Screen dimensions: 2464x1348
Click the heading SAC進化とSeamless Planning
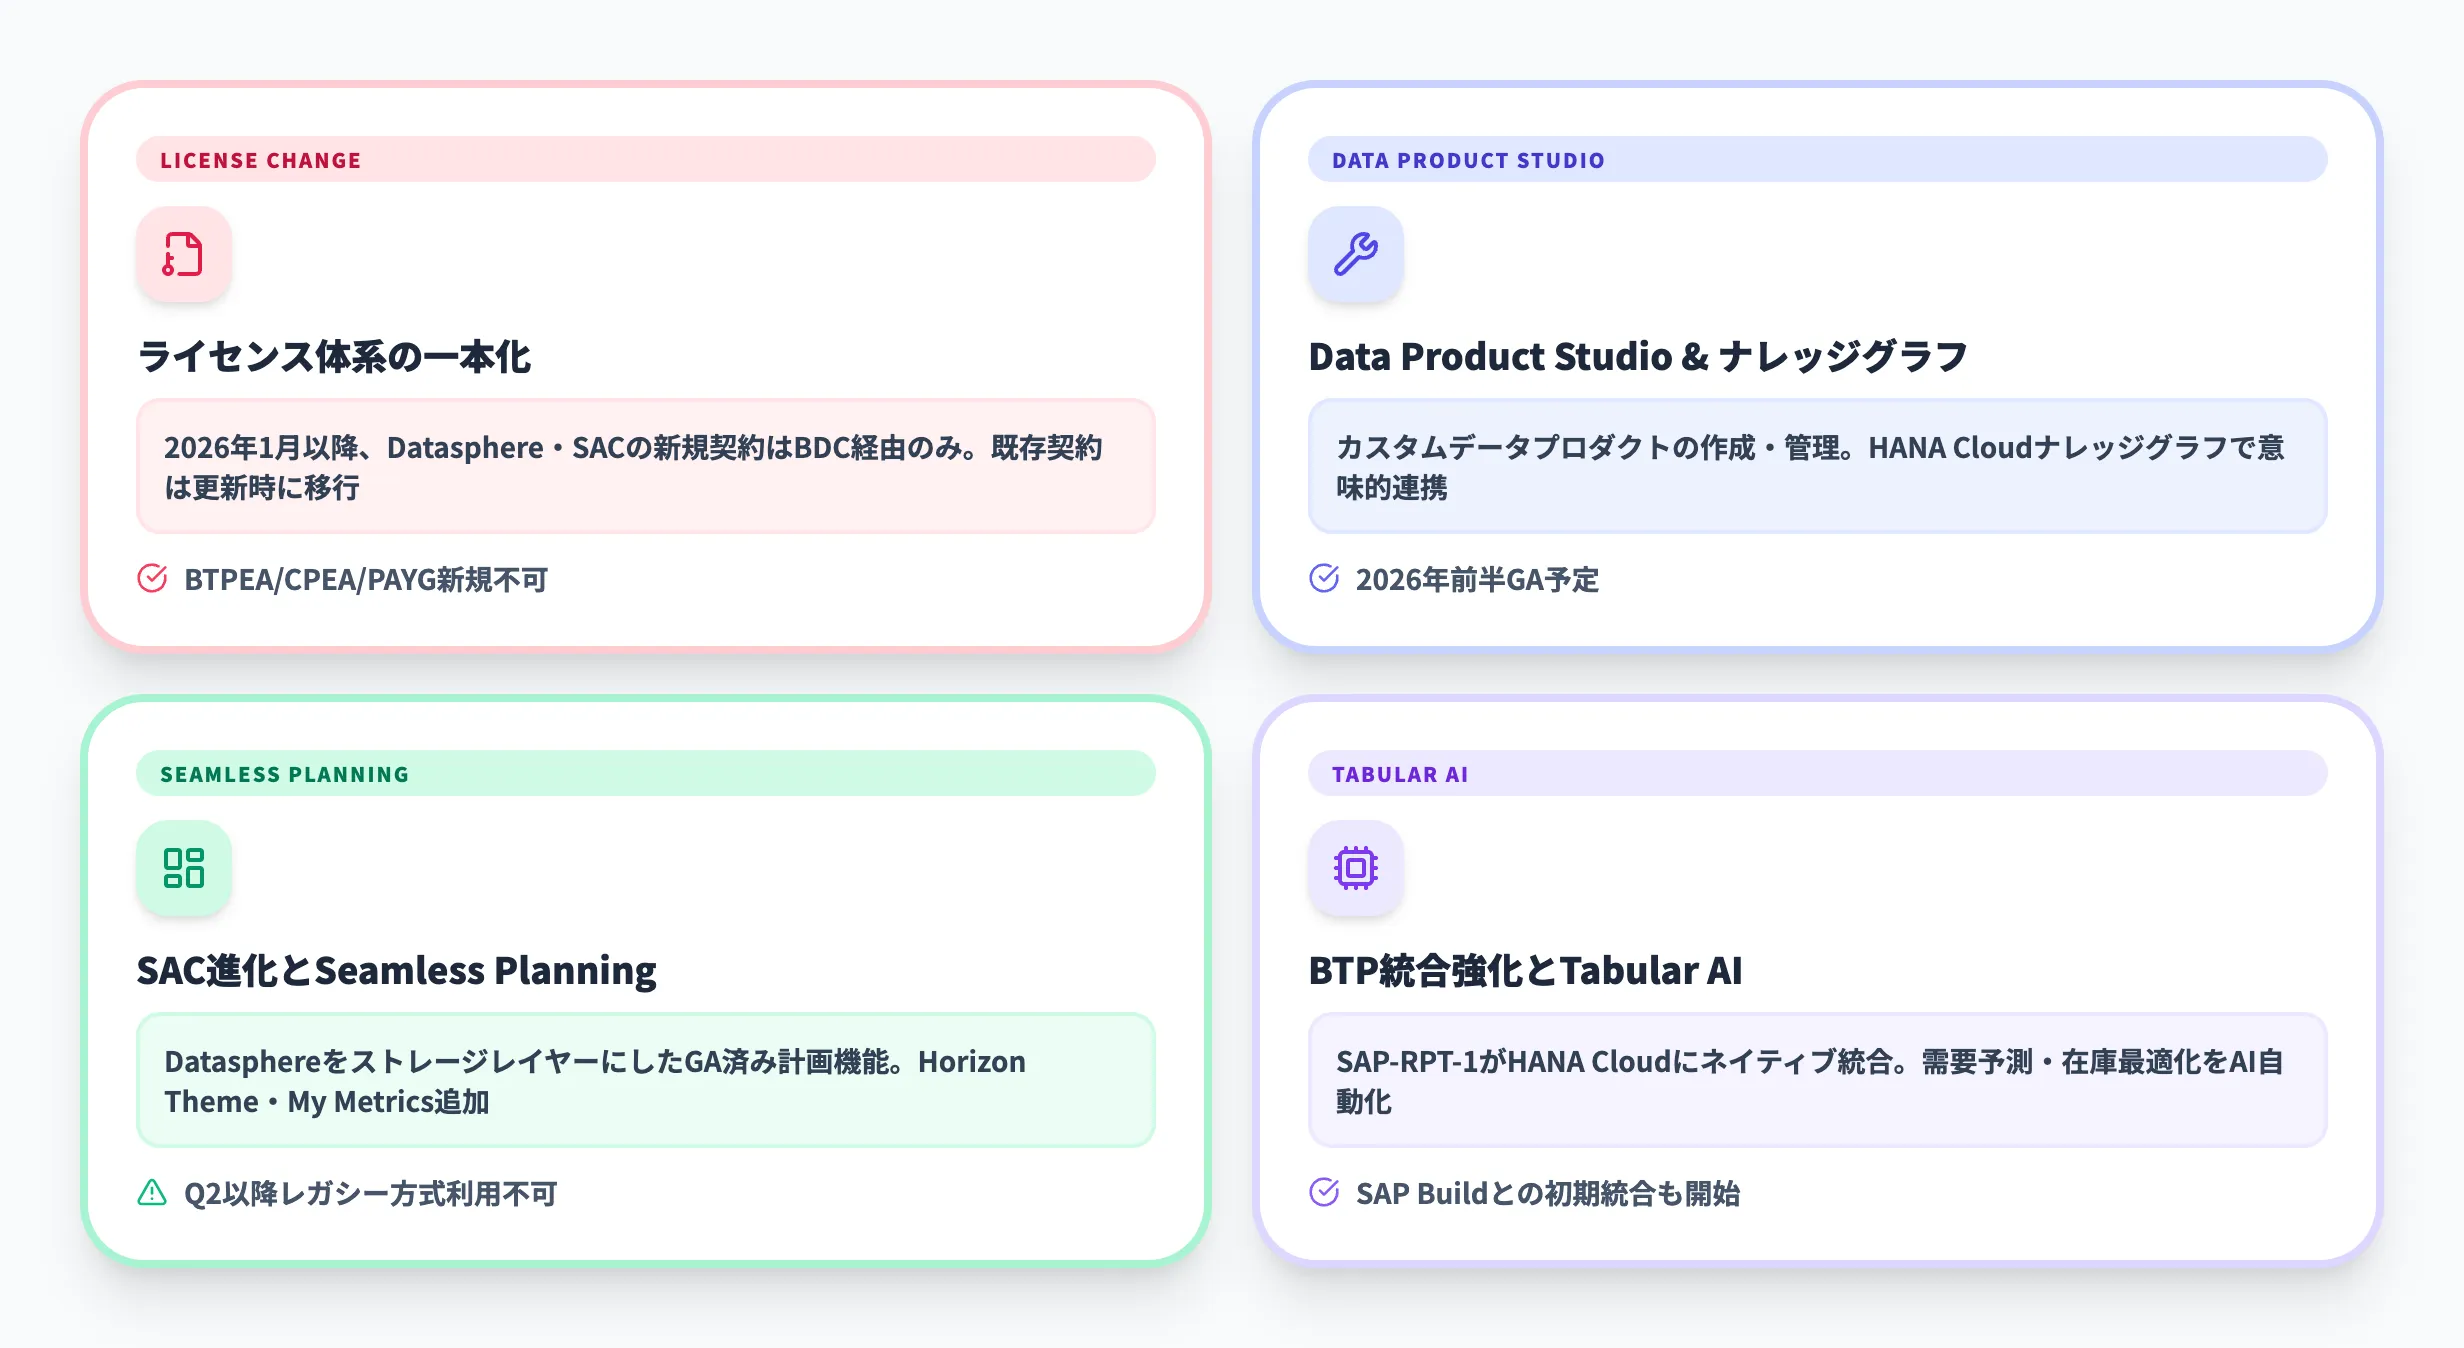pyautogui.click(x=397, y=970)
